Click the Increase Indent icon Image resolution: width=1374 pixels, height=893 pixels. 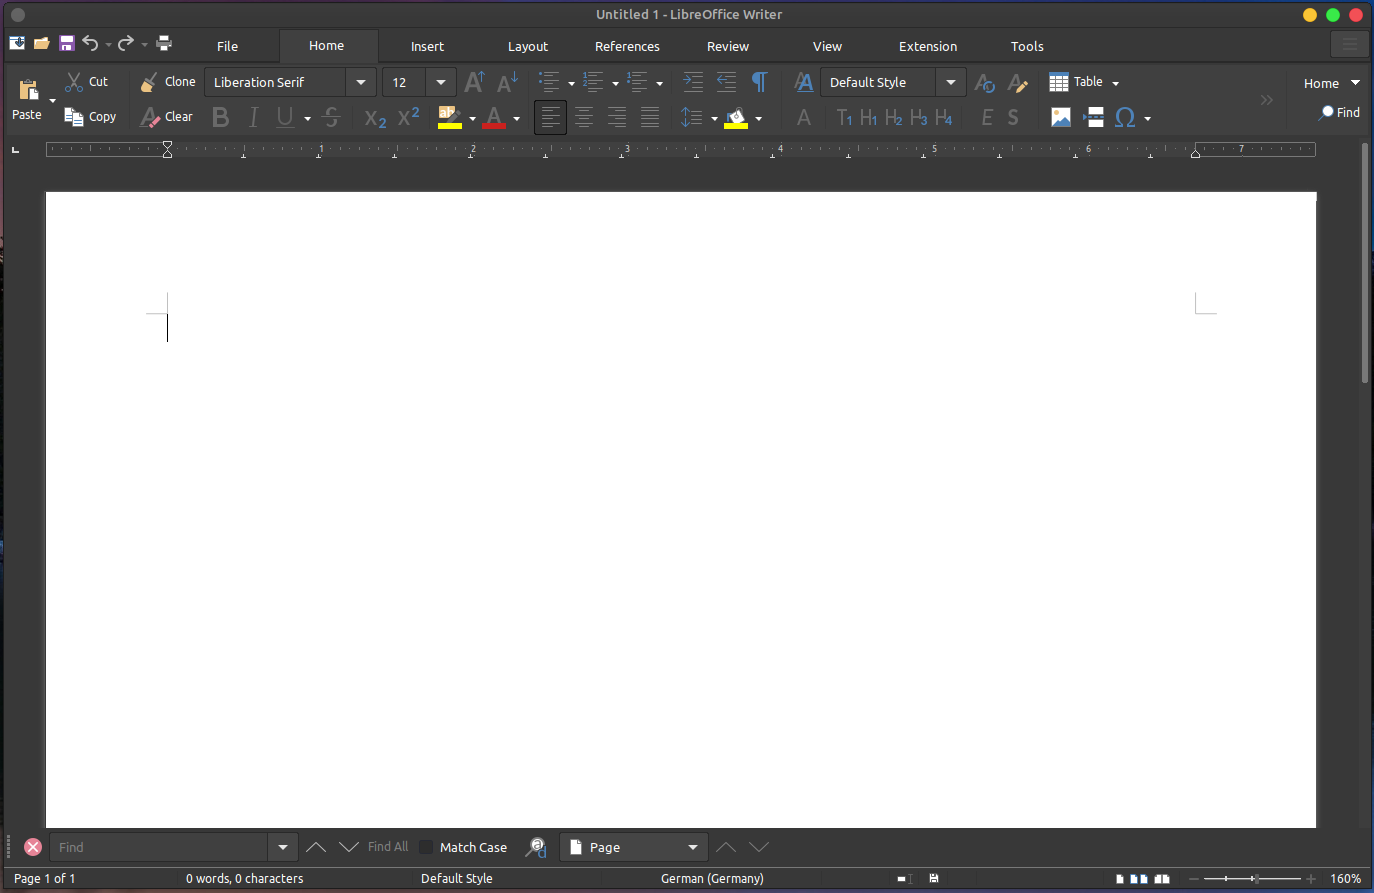[693, 82]
